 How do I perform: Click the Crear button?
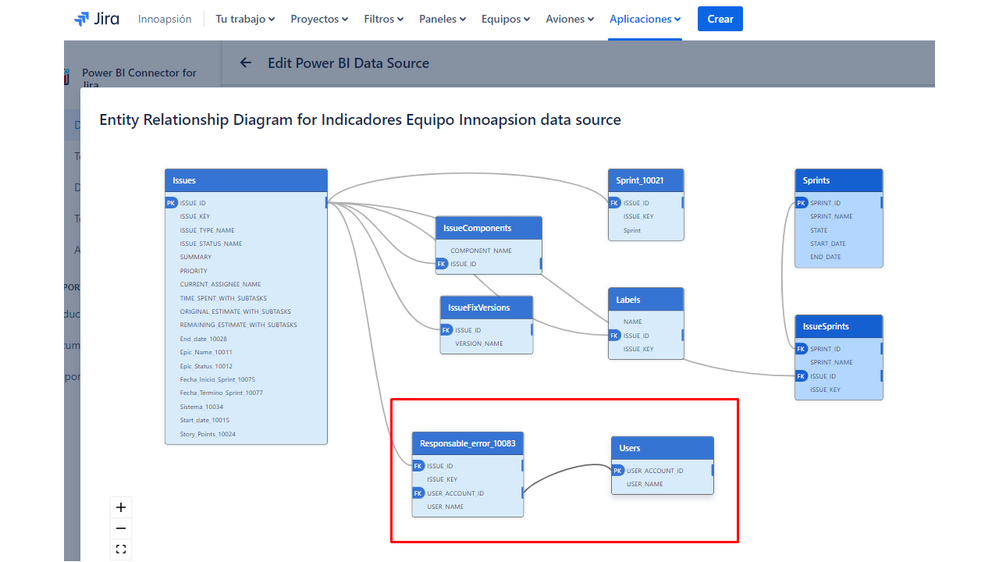click(x=720, y=19)
